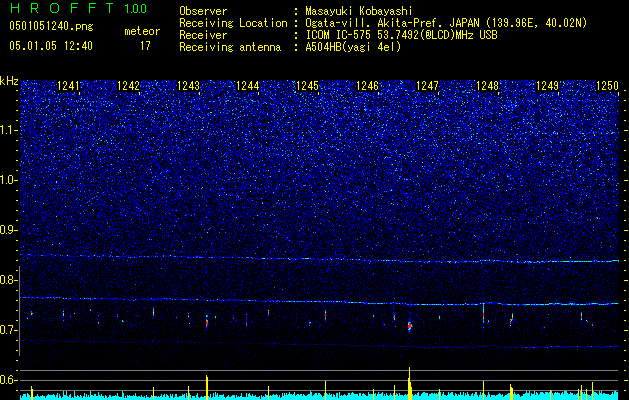Image resolution: width=629 pixels, height=400 pixels.
Task: Click the Receiving Location label
Action: (x=233, y=23)
